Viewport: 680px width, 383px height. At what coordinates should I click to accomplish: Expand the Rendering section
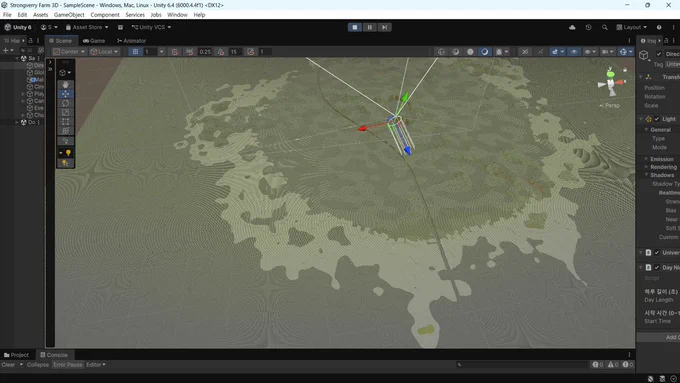pos(646,167)
